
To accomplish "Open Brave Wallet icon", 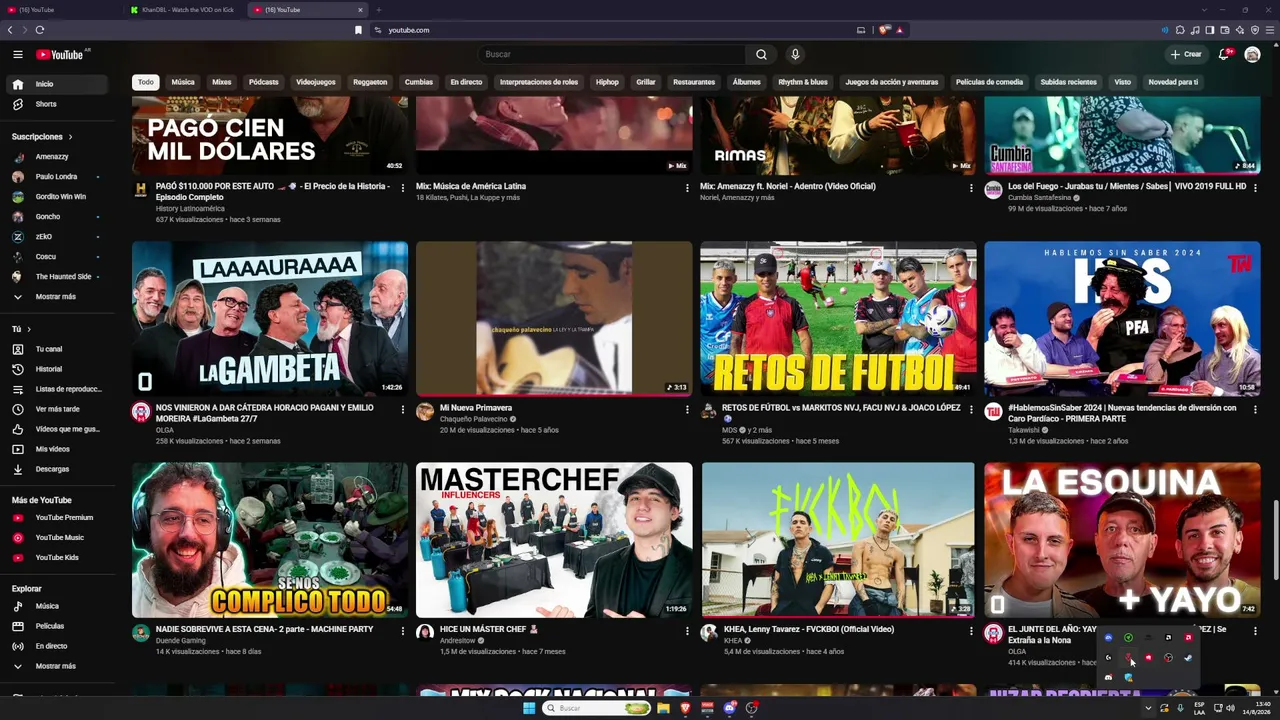I will pos(1225,30).
